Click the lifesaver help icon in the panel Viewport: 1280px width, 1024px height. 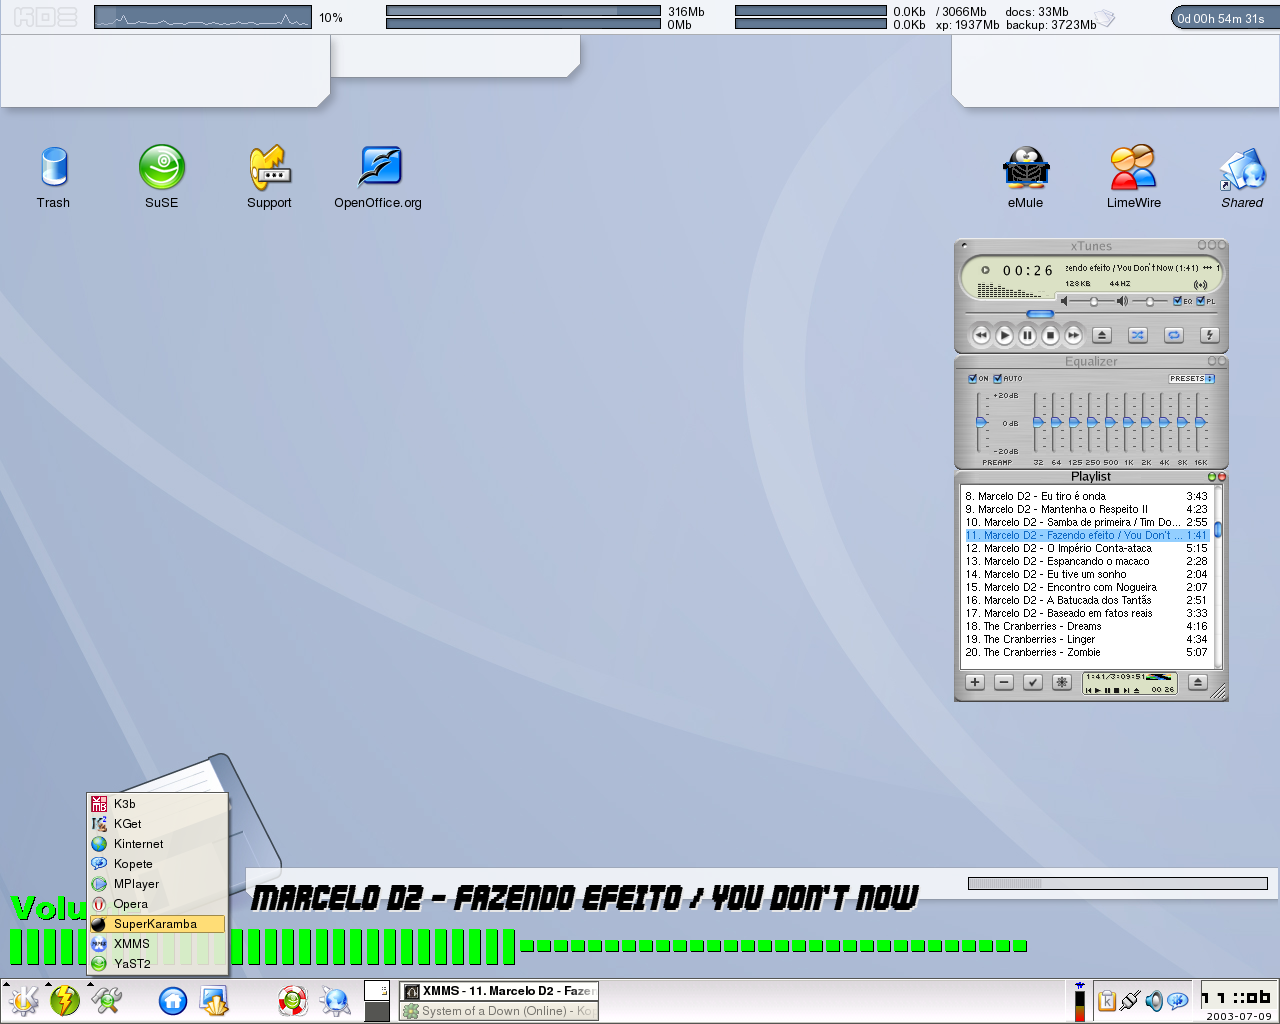click(x=292, y=1000)
